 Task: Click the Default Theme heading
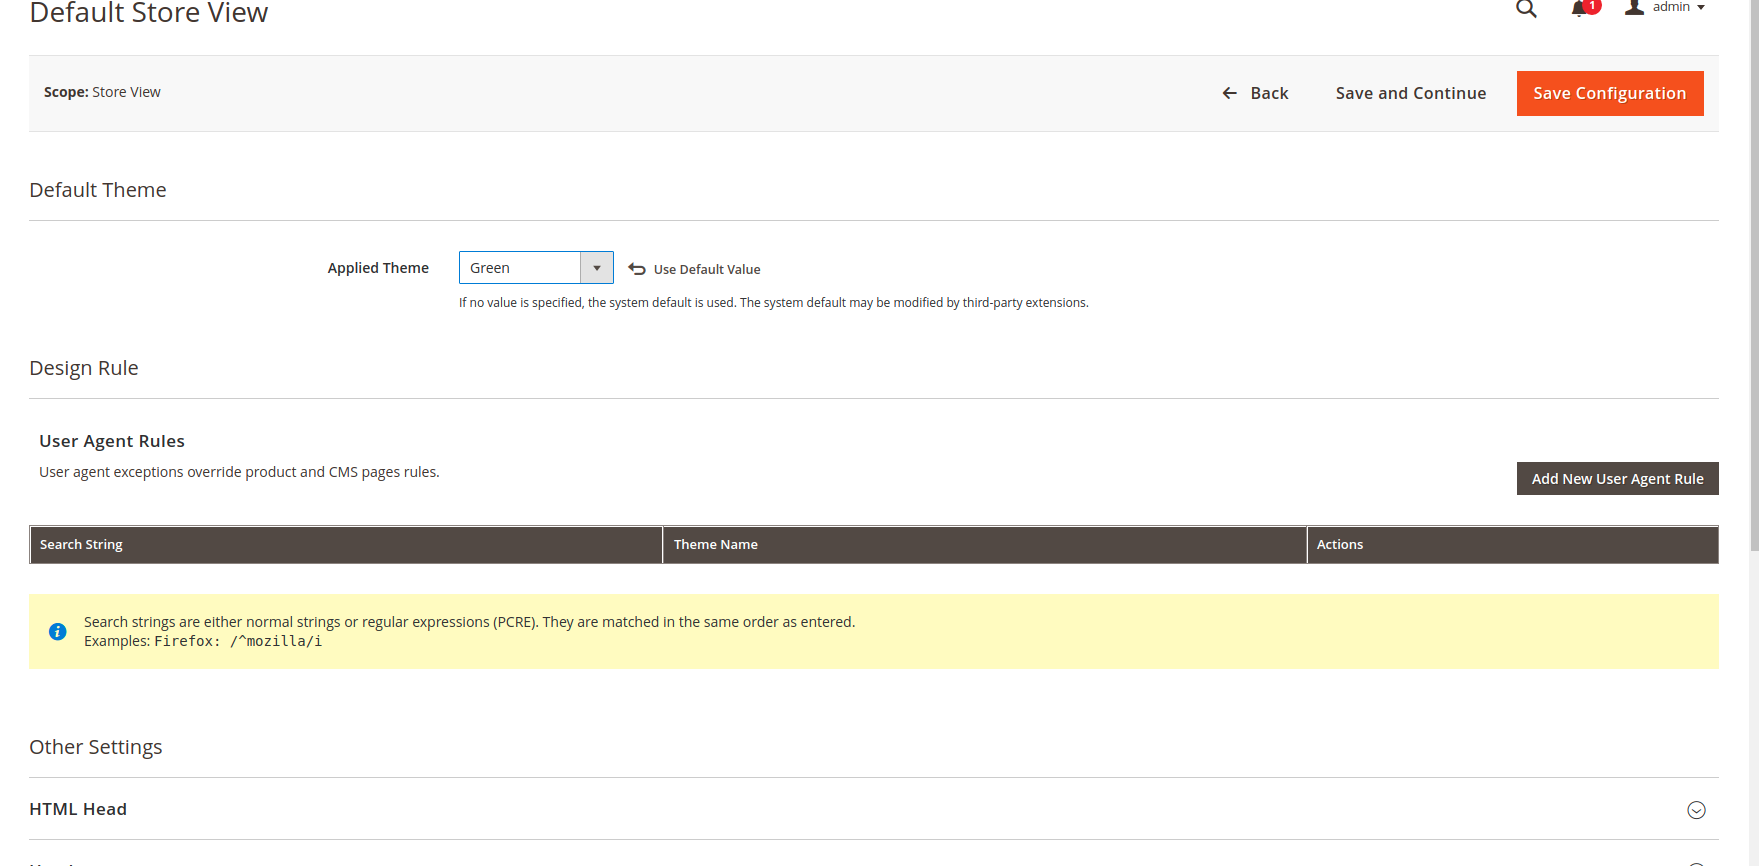point(98,190)
